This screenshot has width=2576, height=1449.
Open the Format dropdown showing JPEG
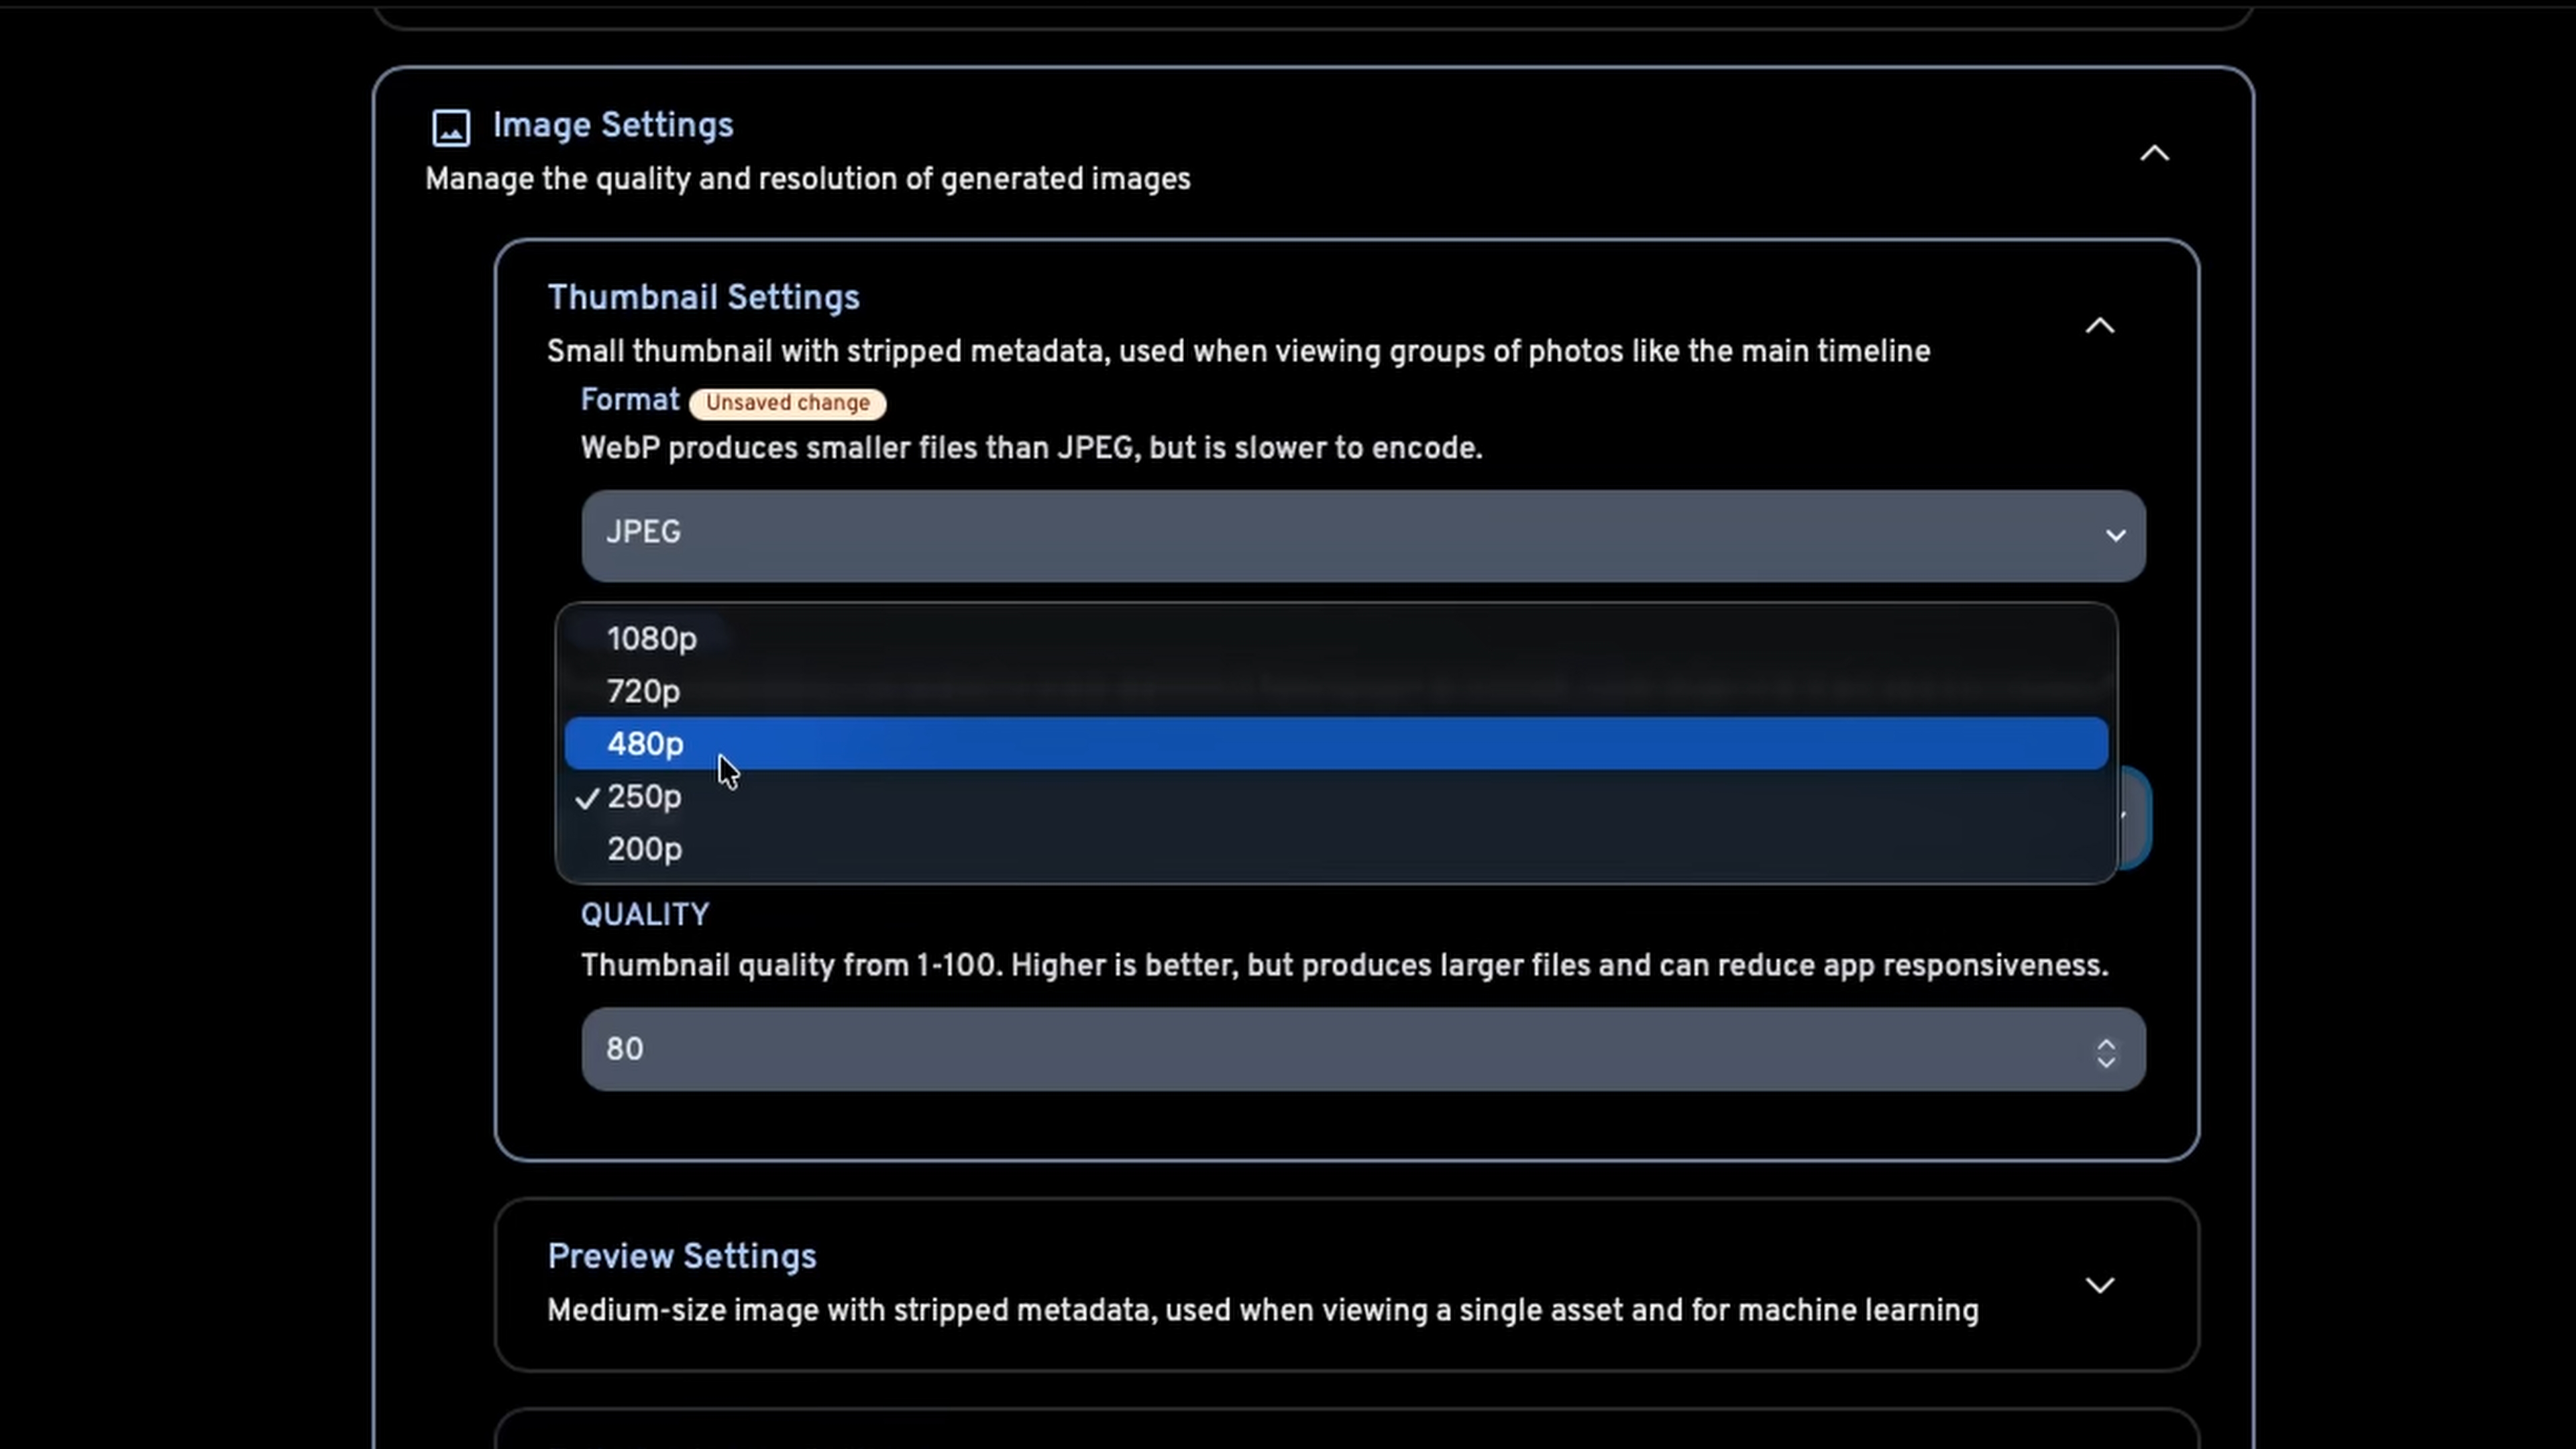coord(1360,536)
